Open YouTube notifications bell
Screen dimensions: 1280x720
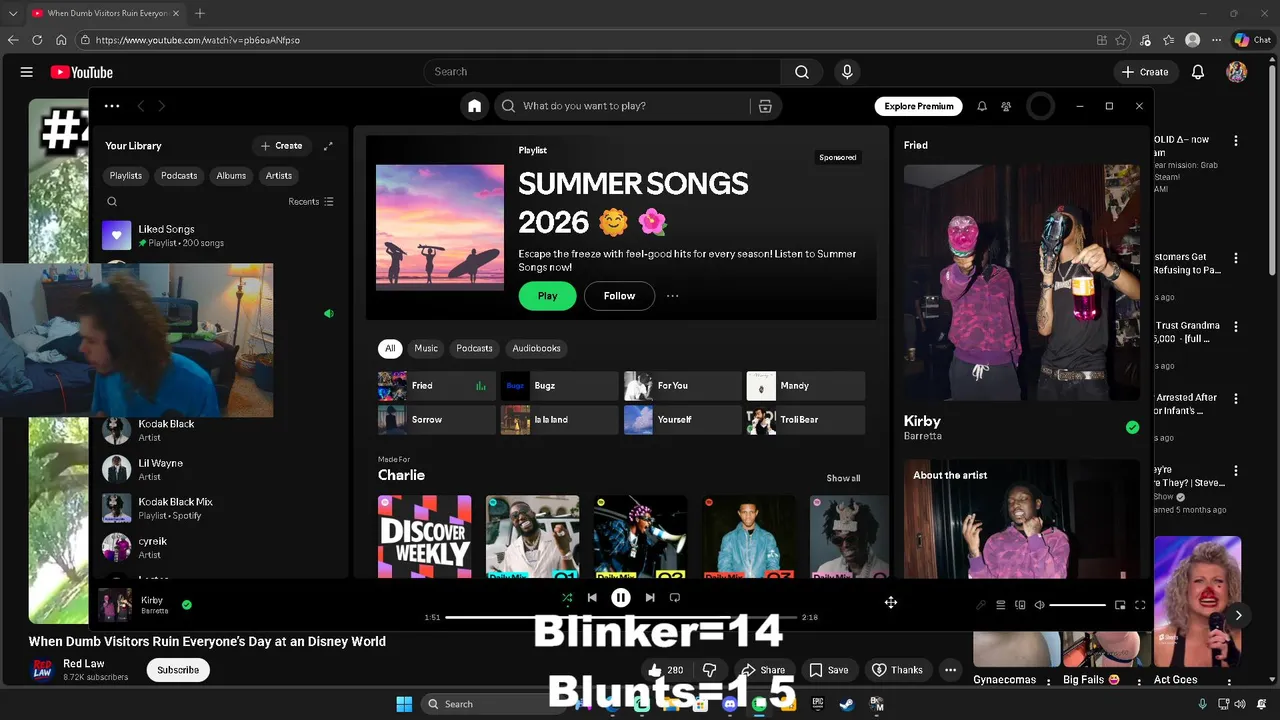tap(1198, 72)
